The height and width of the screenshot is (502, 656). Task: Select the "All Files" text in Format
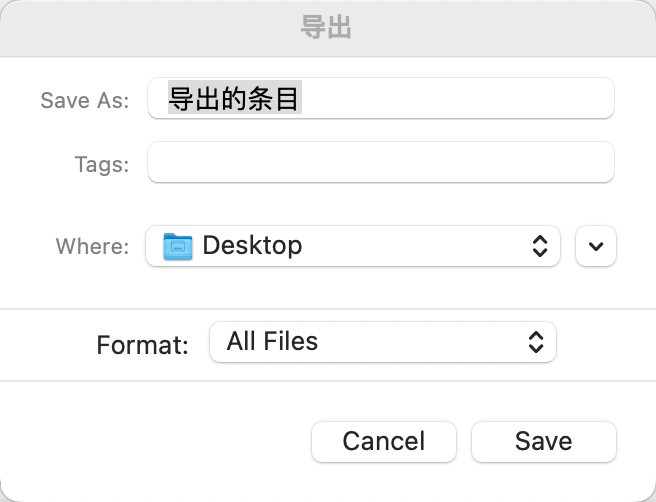coord(272,342)
